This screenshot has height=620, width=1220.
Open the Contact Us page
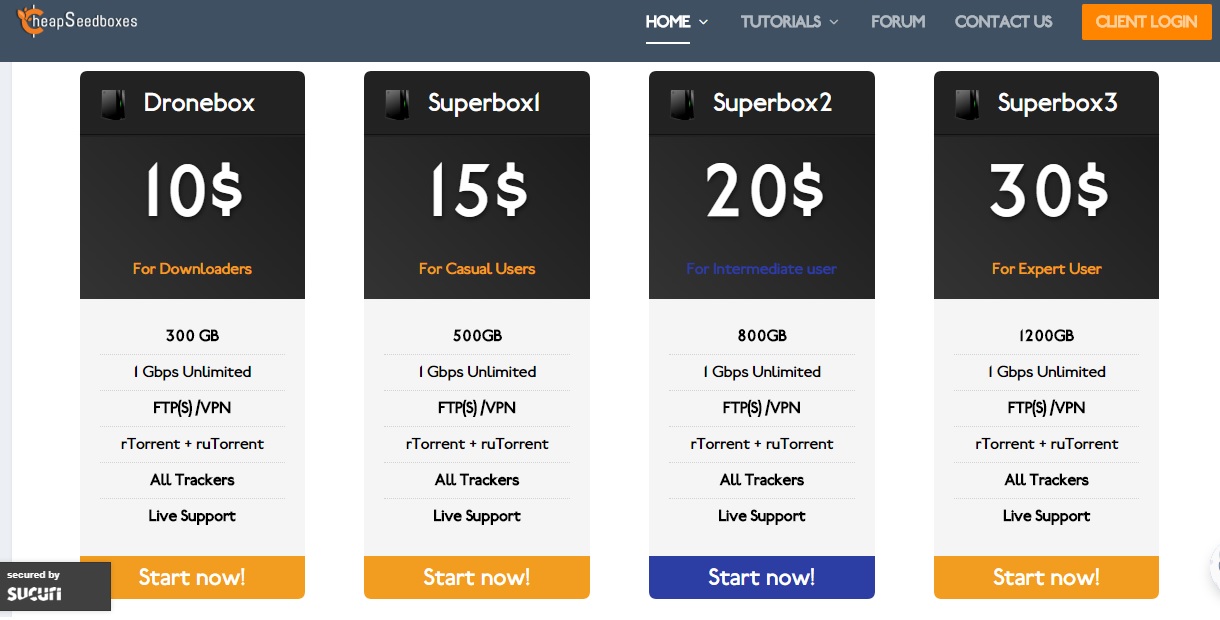click(1004, 21)
